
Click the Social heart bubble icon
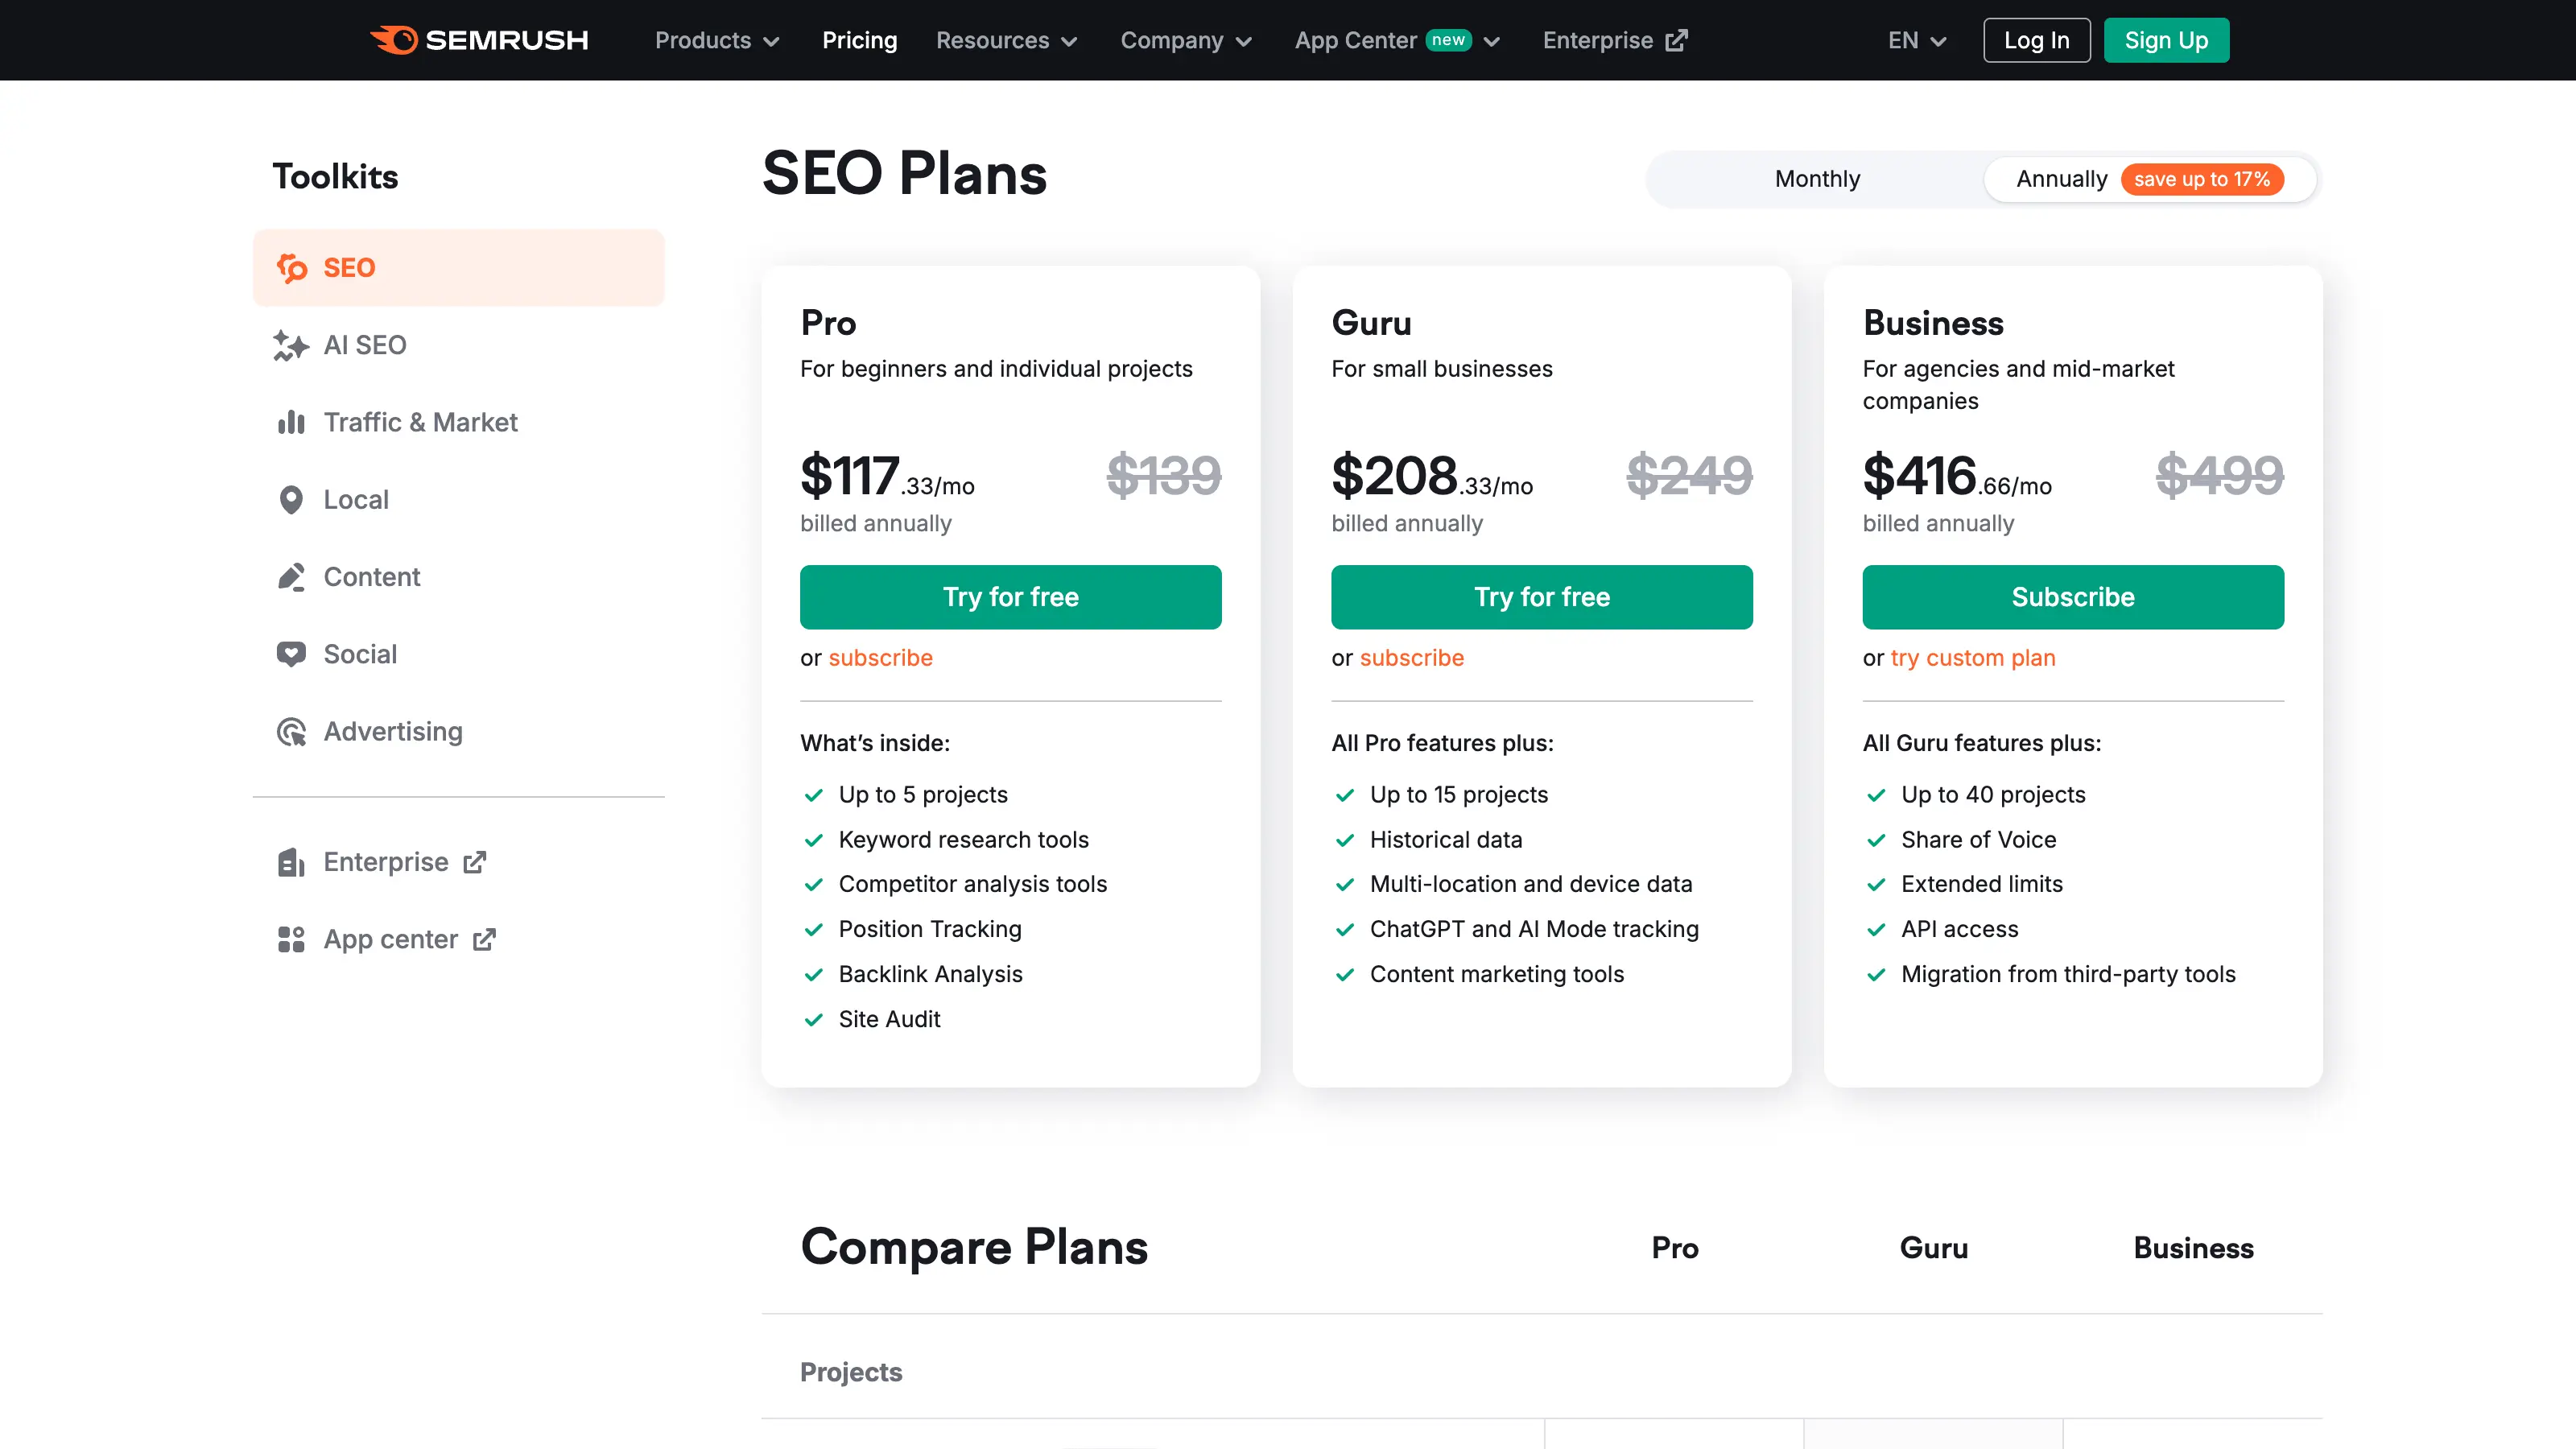point(290,654)
